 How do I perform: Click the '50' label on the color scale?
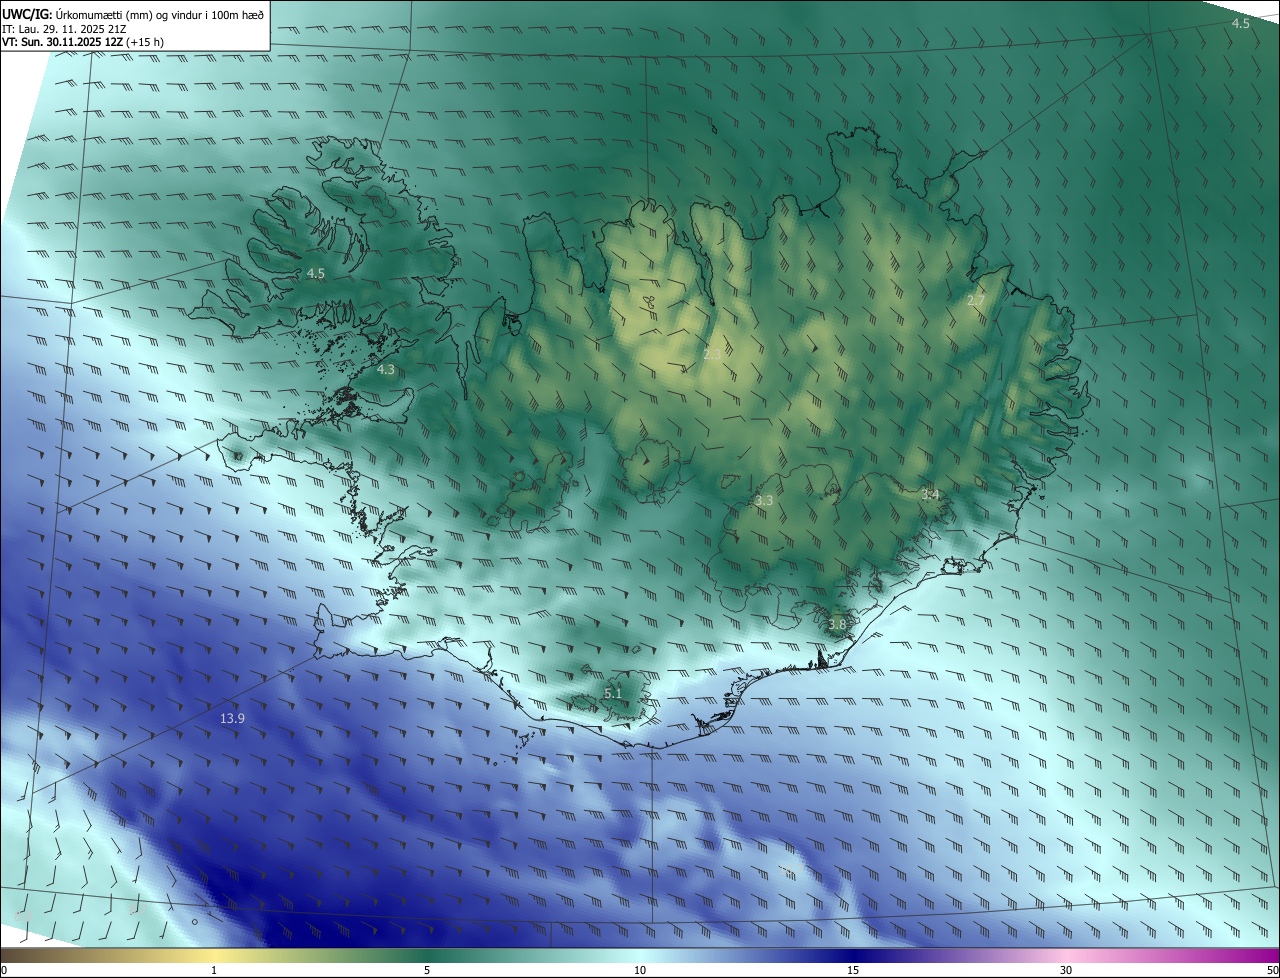1272,970
